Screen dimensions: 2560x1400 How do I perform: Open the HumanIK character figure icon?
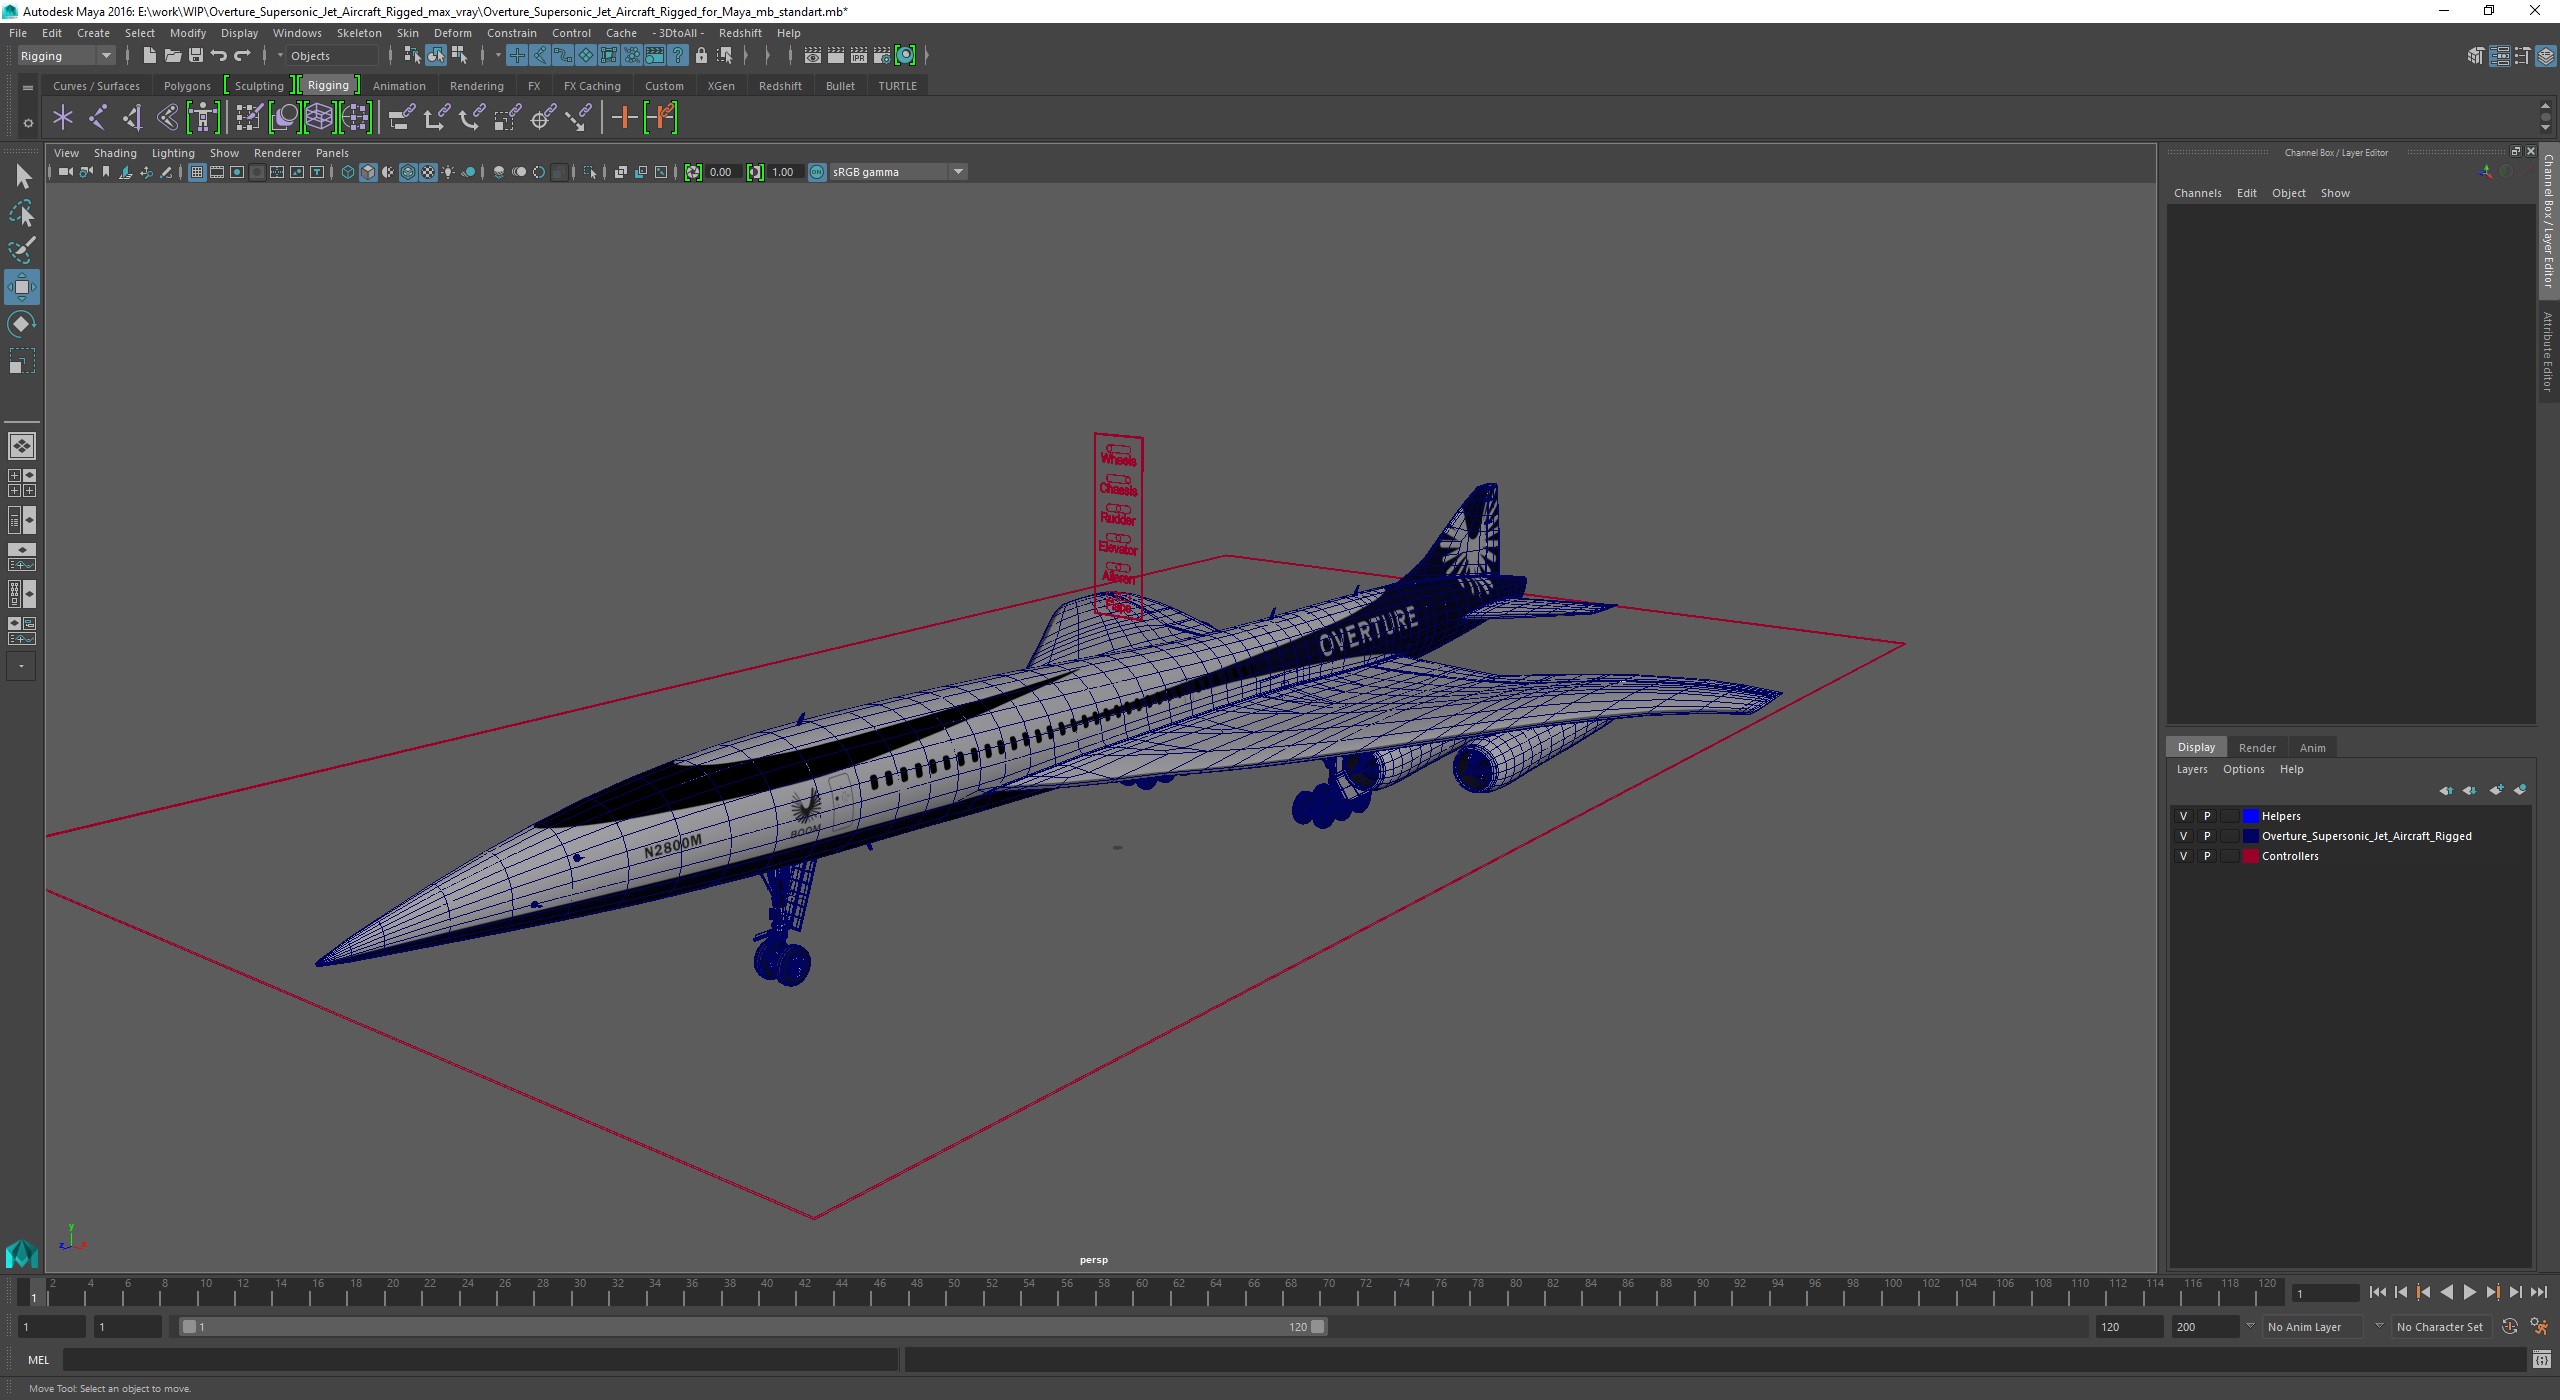pyautogui.click(x=203, y=118)
